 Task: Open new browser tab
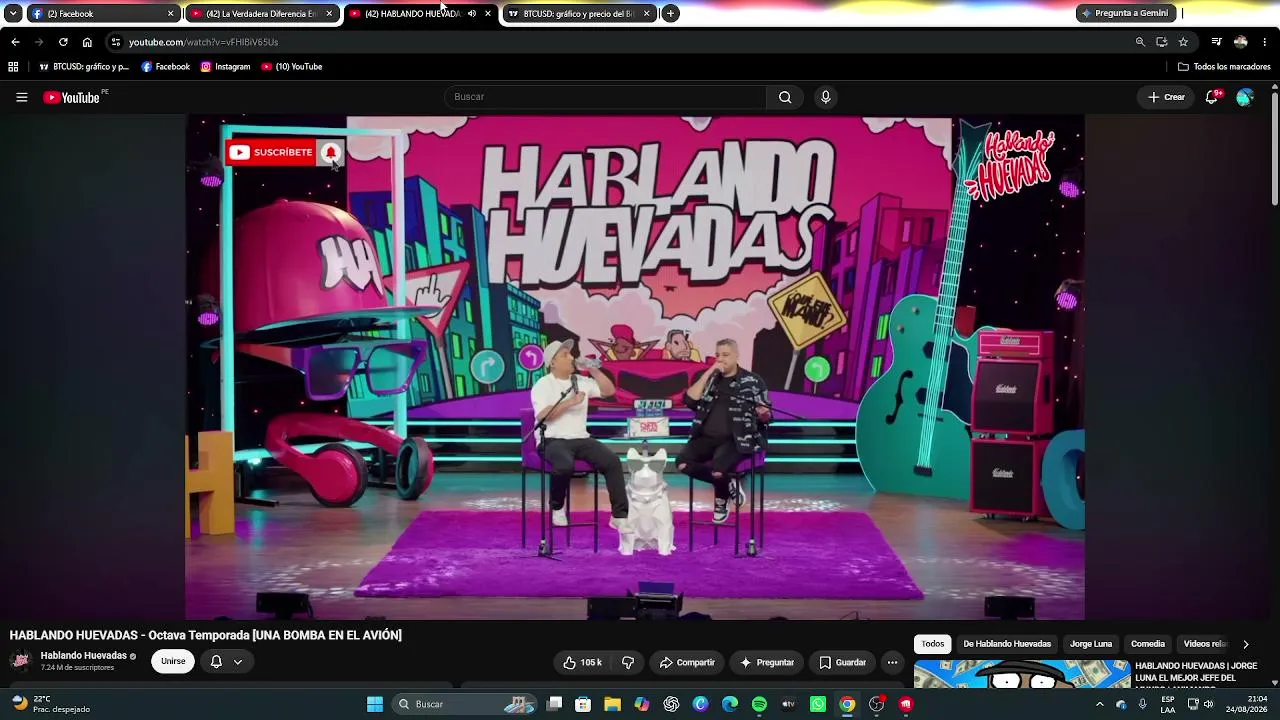coord(670,14)
